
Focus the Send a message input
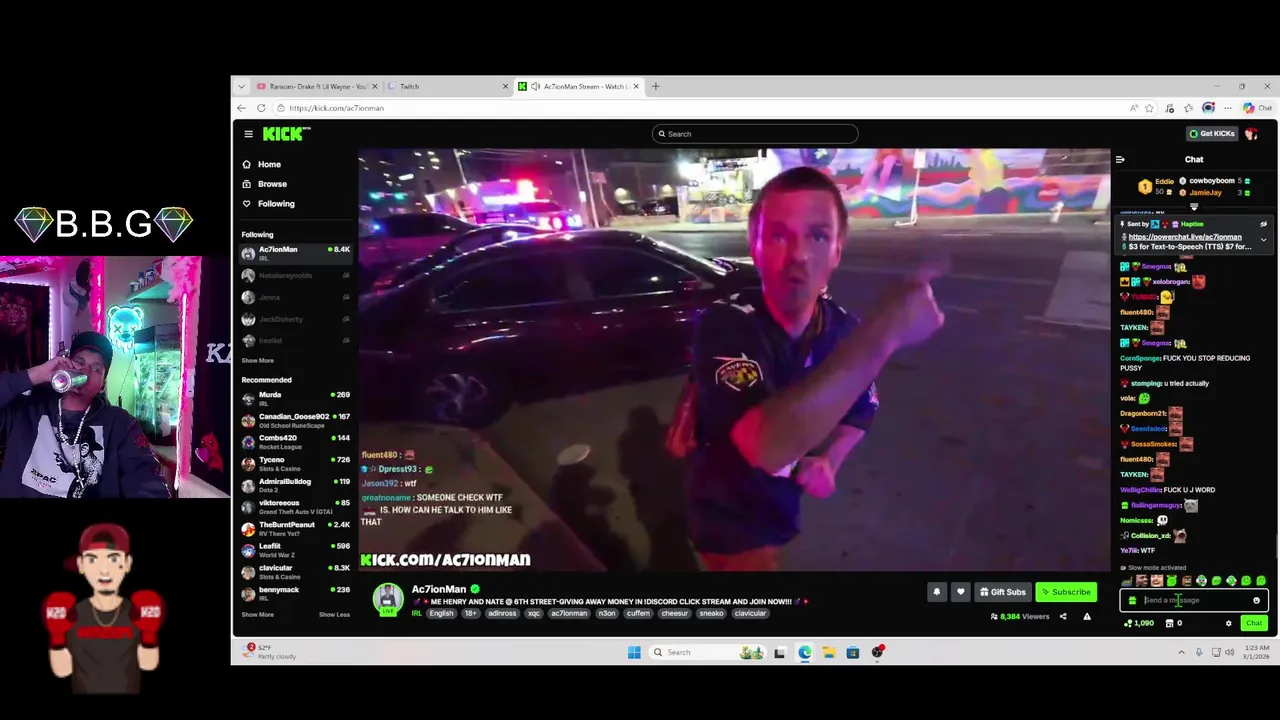pyautogui.click(x=1194, y=601)
